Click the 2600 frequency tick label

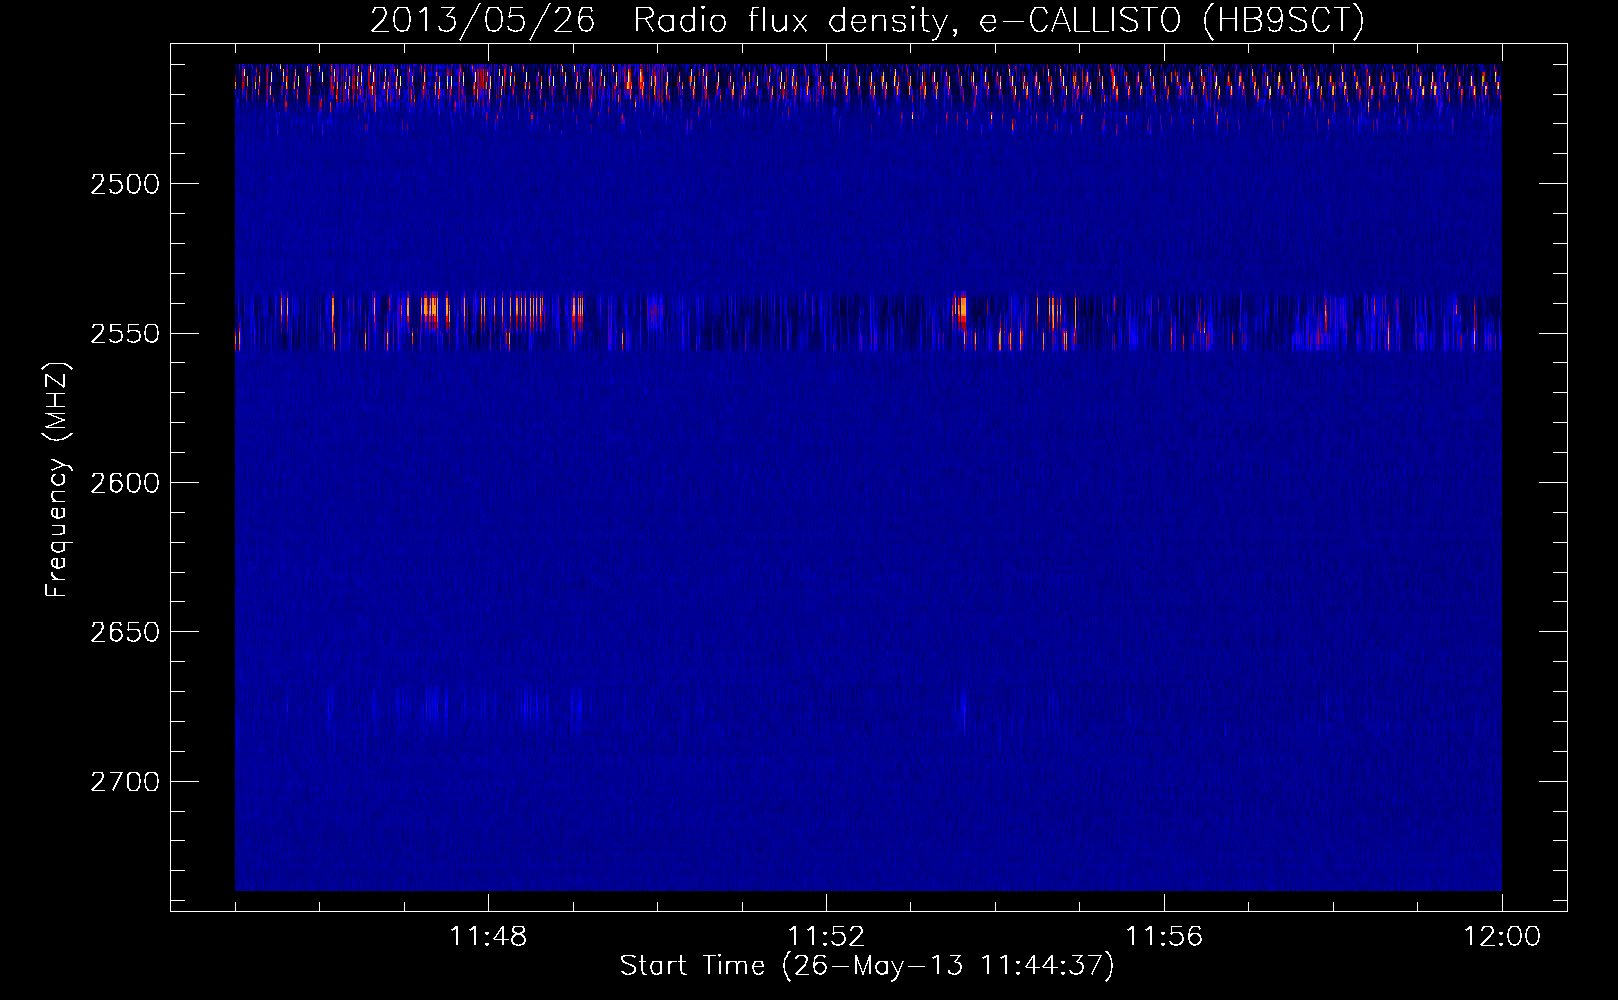[x=125, y=483]
